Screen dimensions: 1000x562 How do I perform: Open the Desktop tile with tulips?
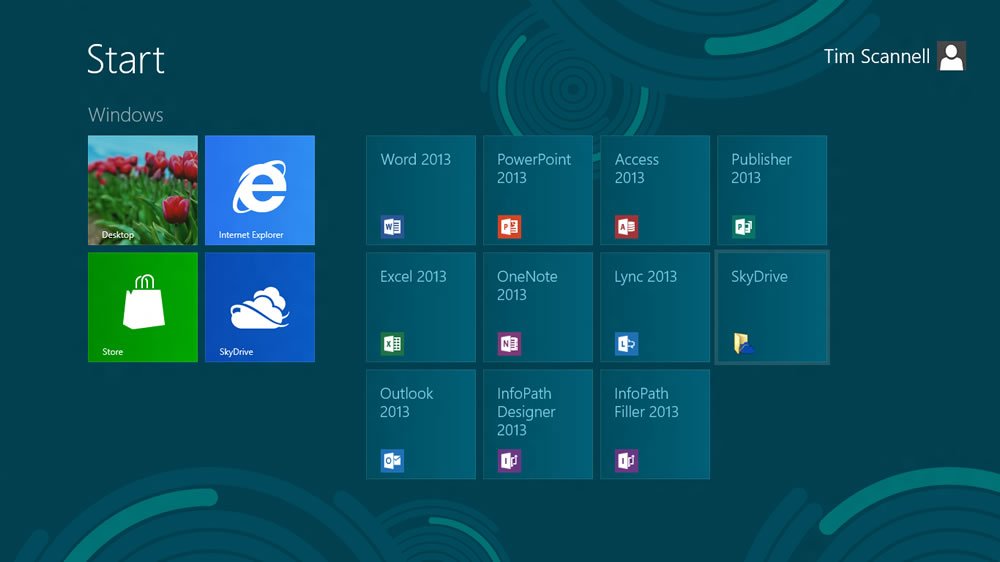(143, 190)
